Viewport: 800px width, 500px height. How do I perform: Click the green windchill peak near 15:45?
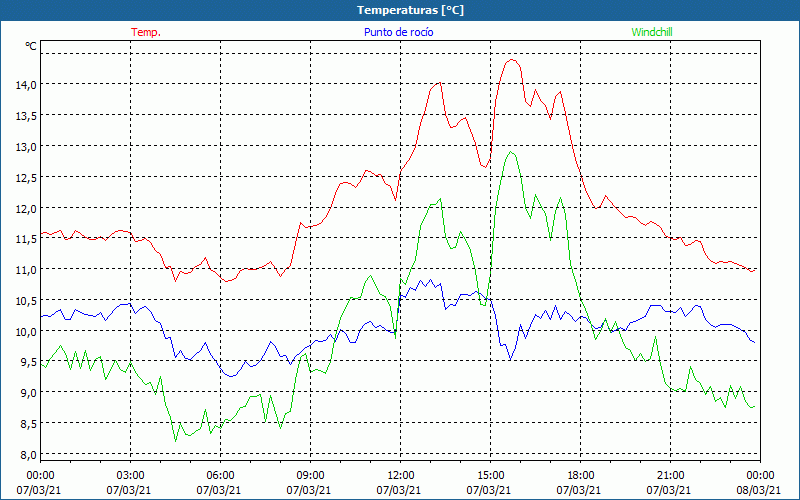pos(511,152)
